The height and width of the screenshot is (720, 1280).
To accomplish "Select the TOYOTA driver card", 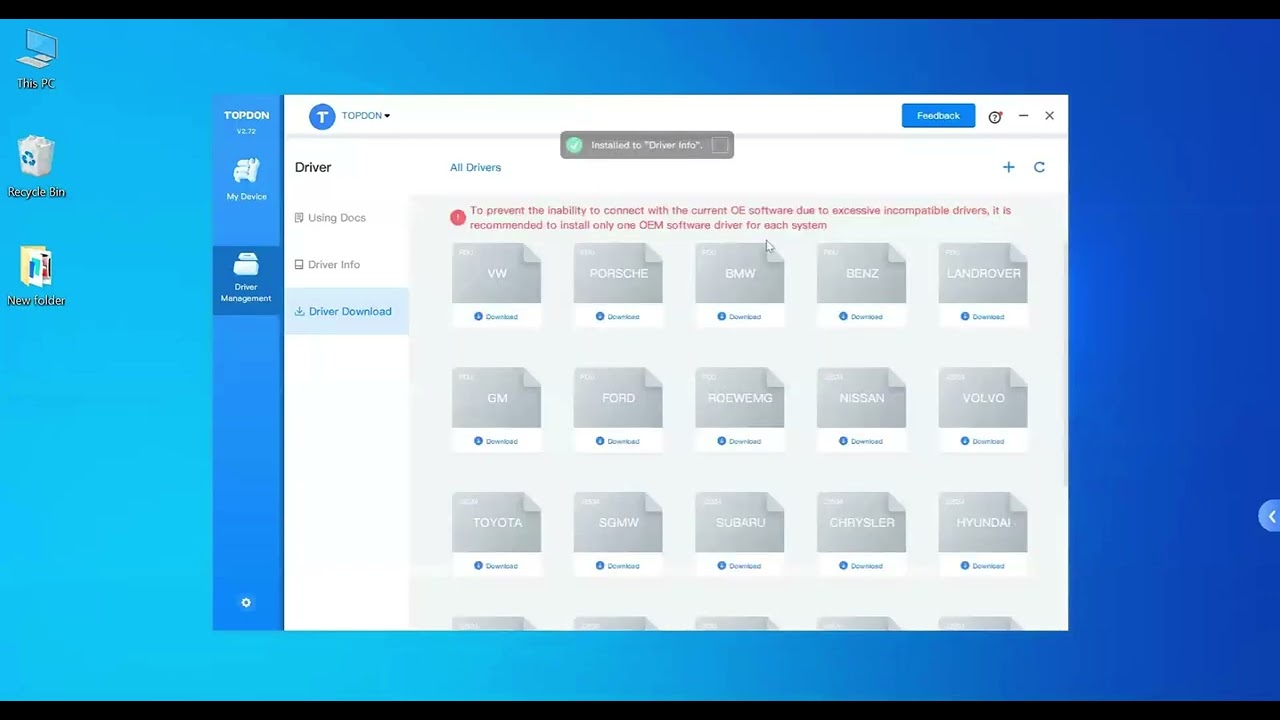I will click(x=497, y=522).
